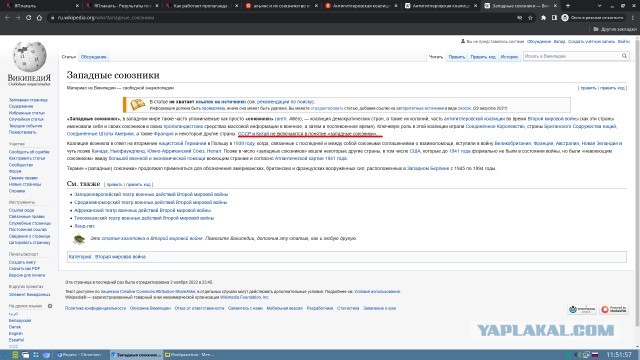Click the 1939 году link in article
Viewport: 640px width, 360px height.
[x=244, y=144]
